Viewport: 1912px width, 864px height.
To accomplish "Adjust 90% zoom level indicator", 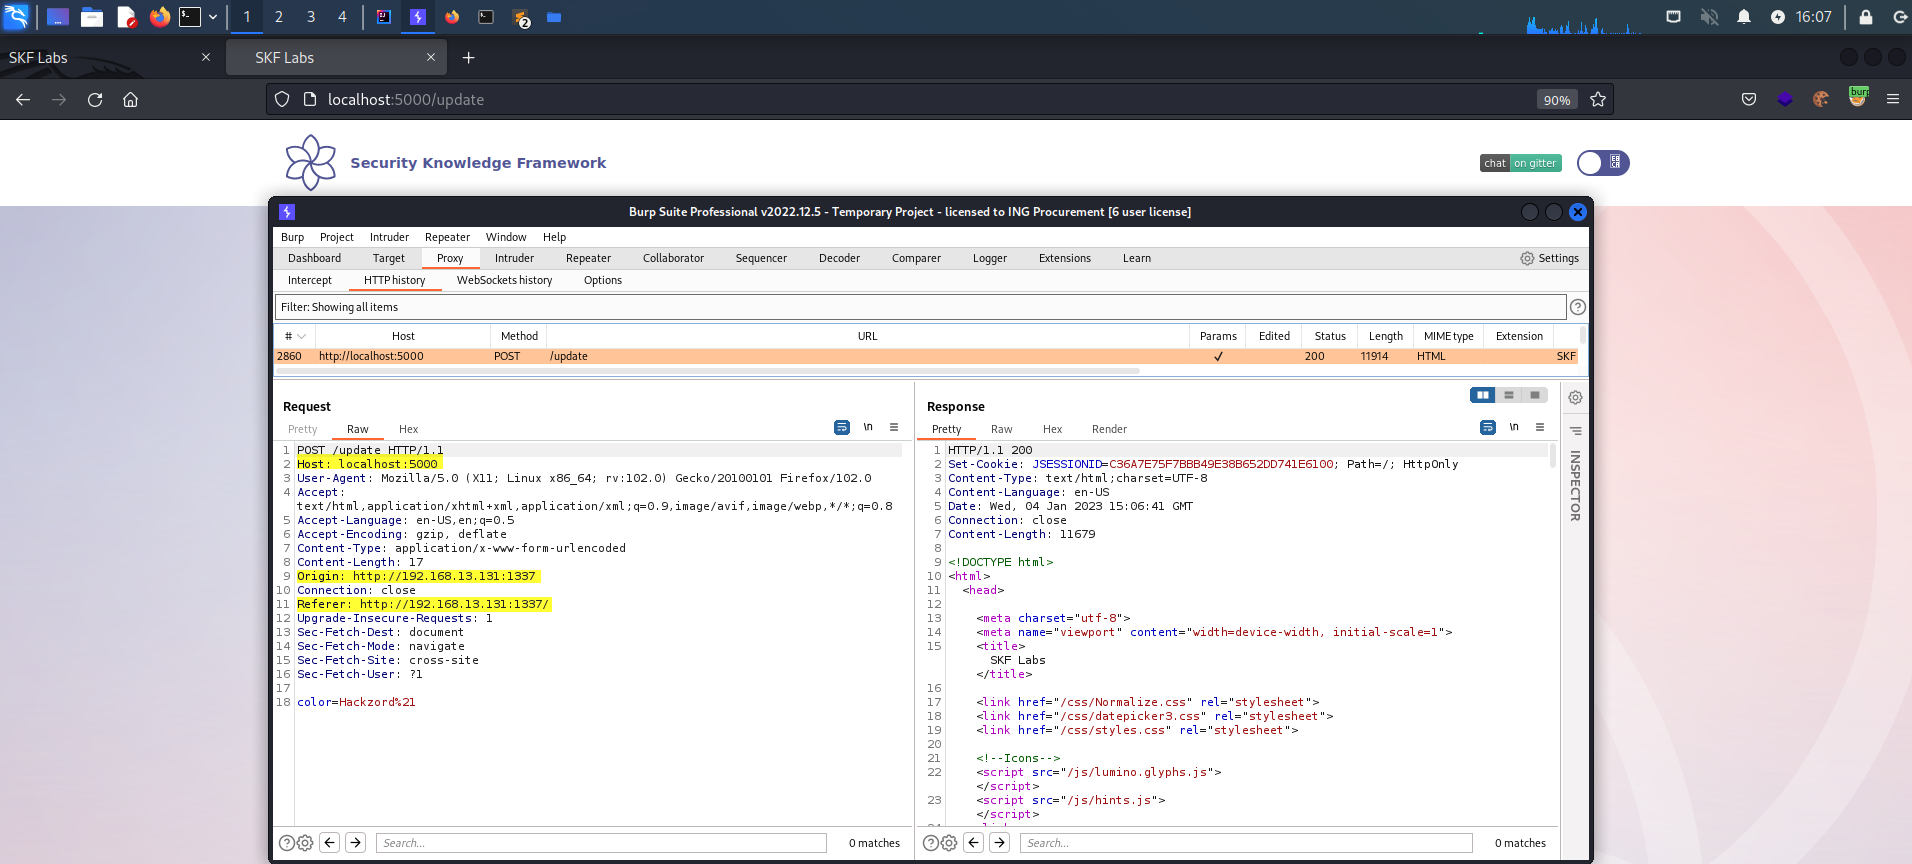I will point(1557,99).
